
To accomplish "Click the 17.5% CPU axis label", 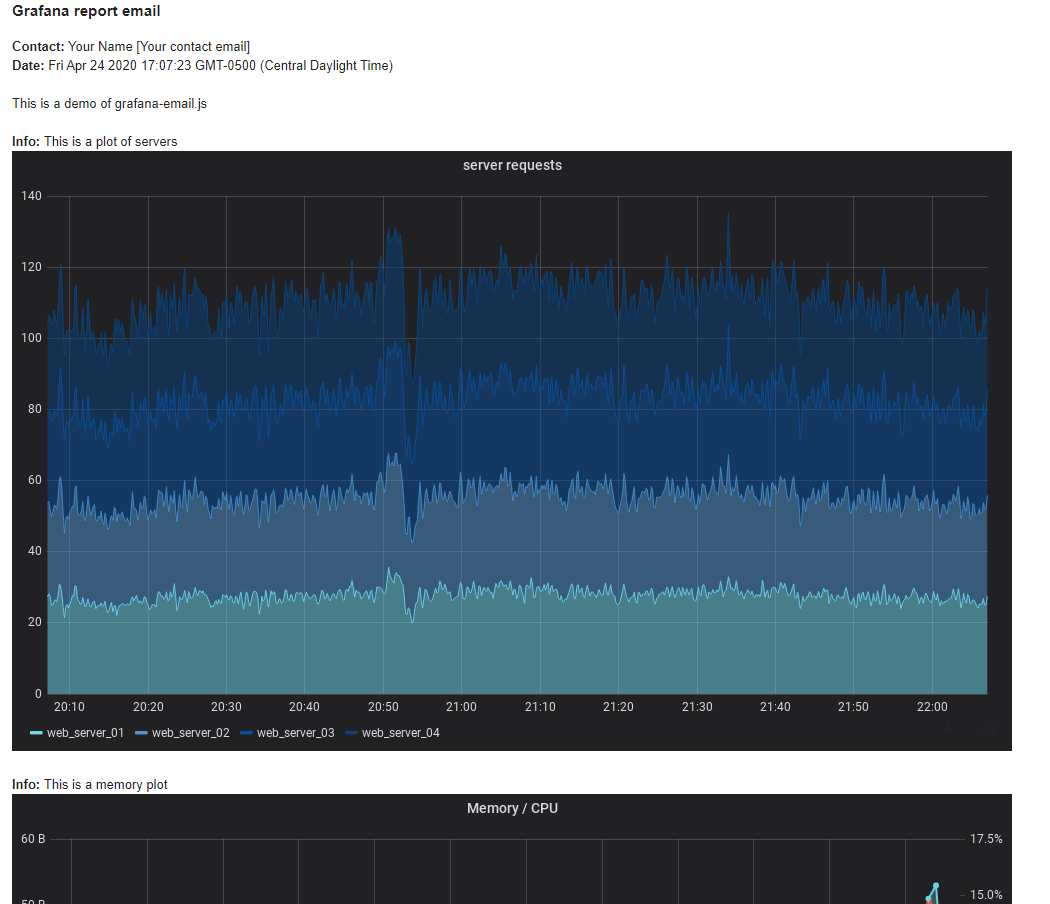I will (x=986, y=839).
